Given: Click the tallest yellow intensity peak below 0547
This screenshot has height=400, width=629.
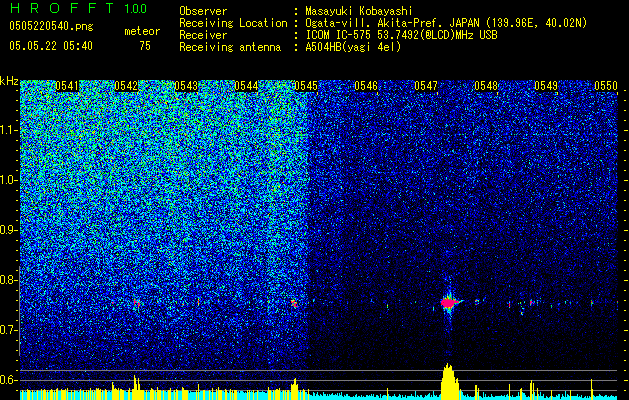Looking at the screenshot, I should (x=448, y=381).
